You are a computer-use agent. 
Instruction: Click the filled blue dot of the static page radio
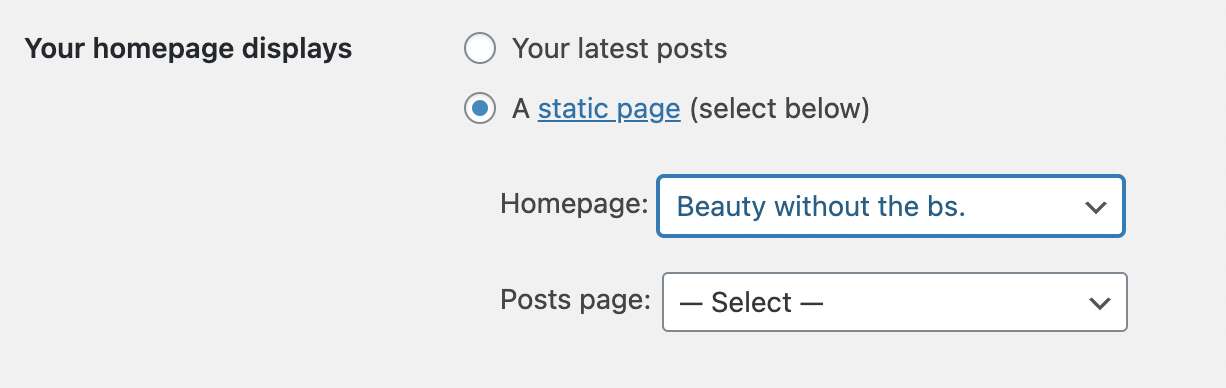(x=480, y=108)
